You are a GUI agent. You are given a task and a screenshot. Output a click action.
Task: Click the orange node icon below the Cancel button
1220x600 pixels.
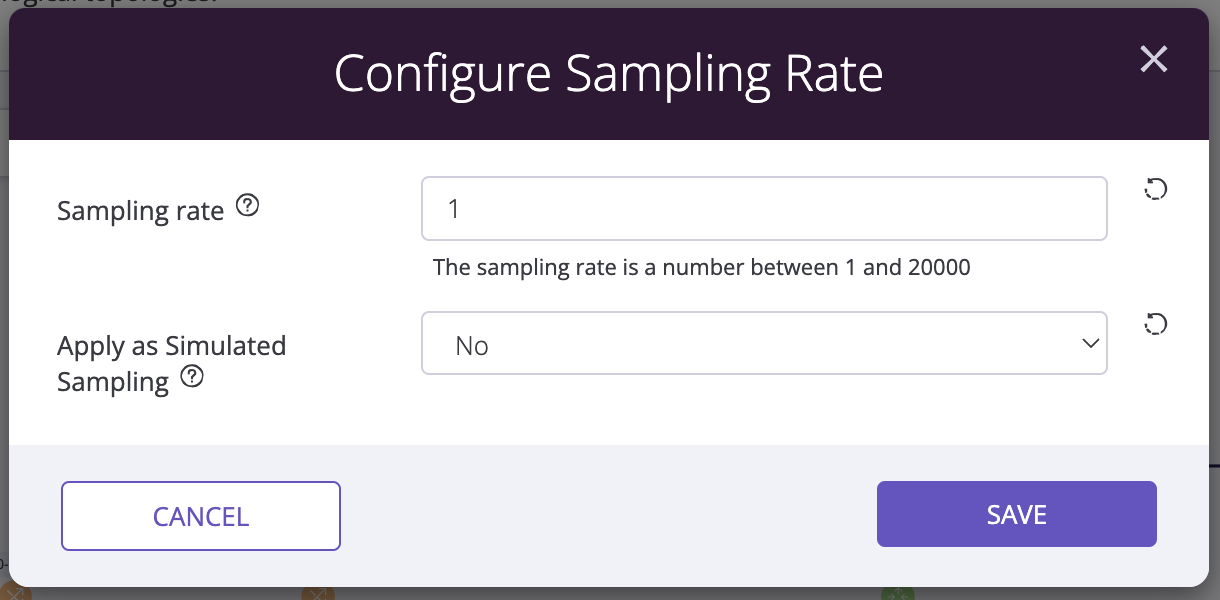click(317, 593)
